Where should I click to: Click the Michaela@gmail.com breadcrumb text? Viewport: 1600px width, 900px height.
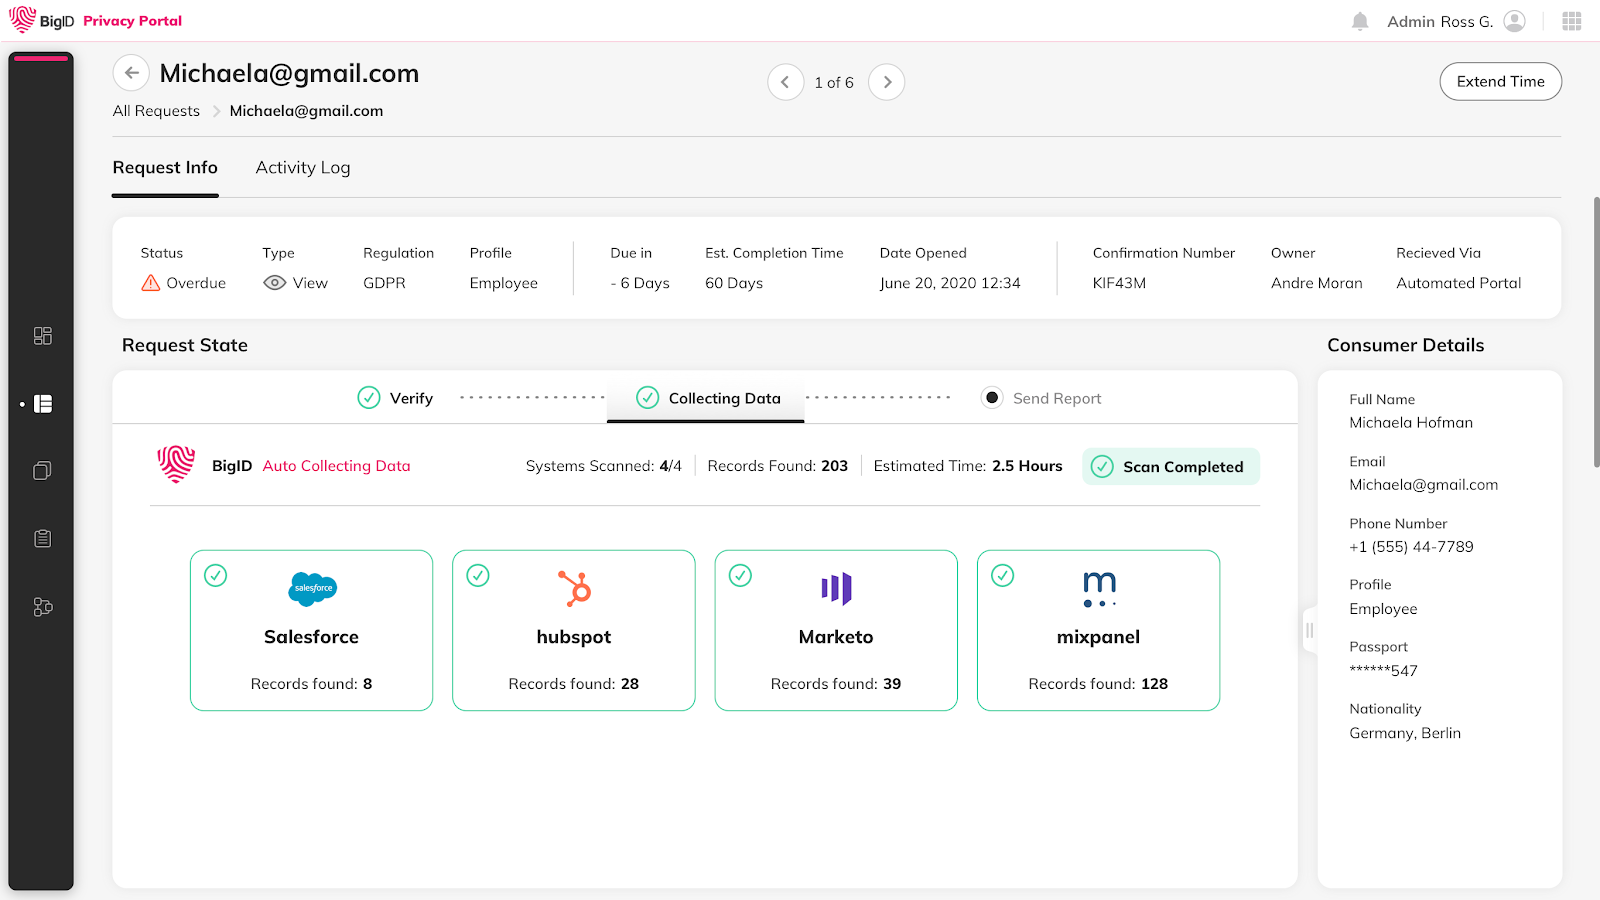(x=306, y=111)
